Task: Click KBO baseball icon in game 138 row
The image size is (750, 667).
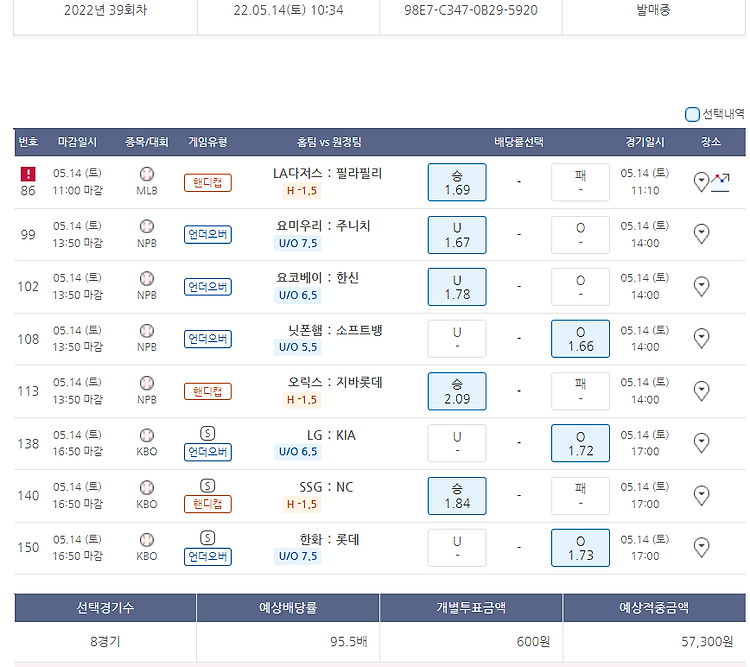Action: 147,435
